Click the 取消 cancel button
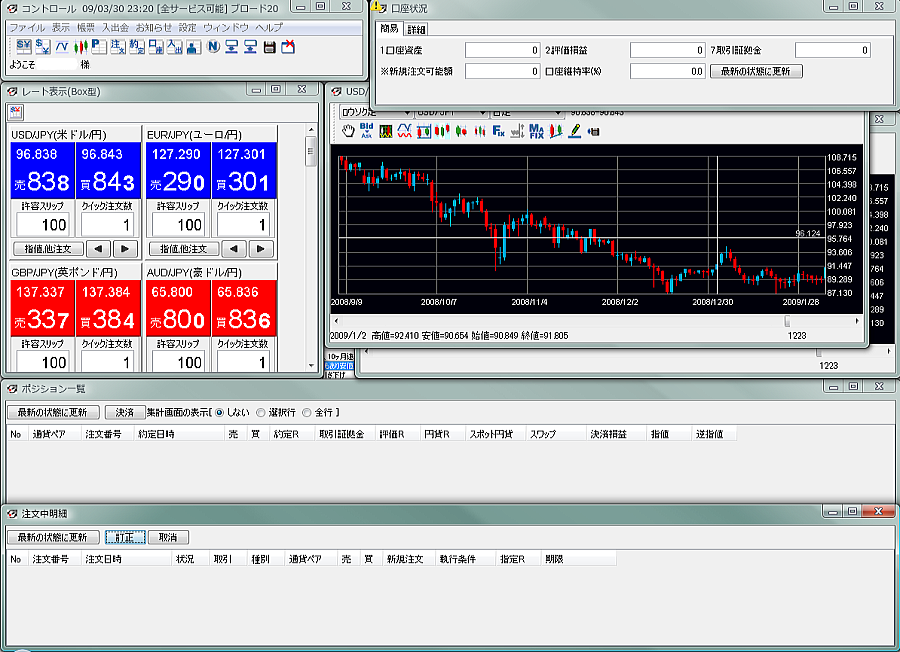The width and height of the screenshot is (900, 652). coord(168,537)
